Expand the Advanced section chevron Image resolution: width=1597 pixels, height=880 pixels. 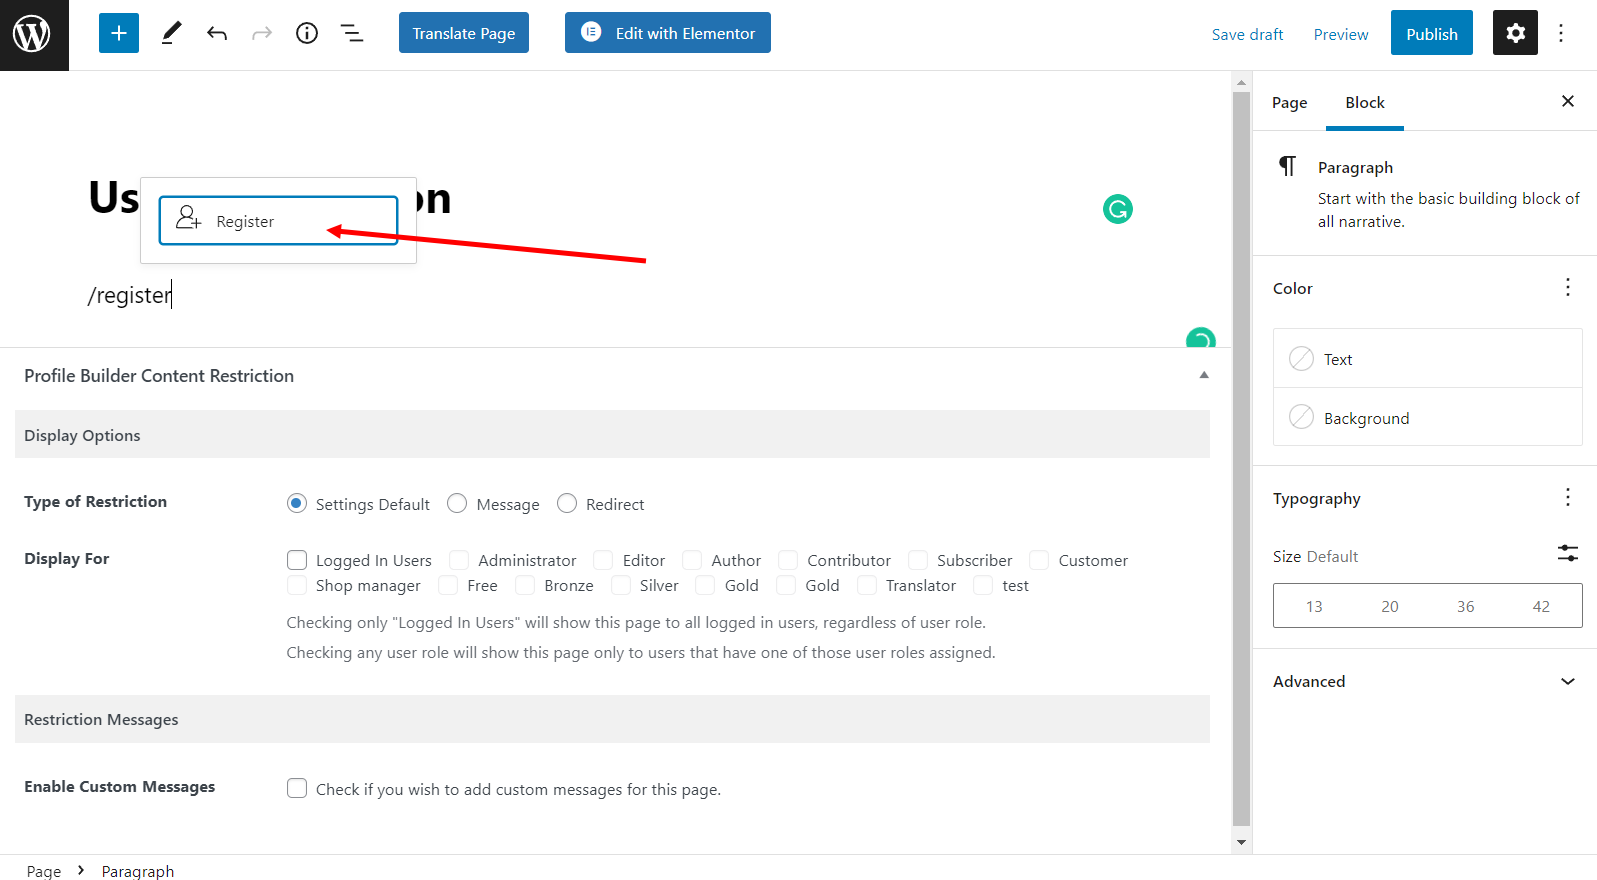pos(1568,681)
